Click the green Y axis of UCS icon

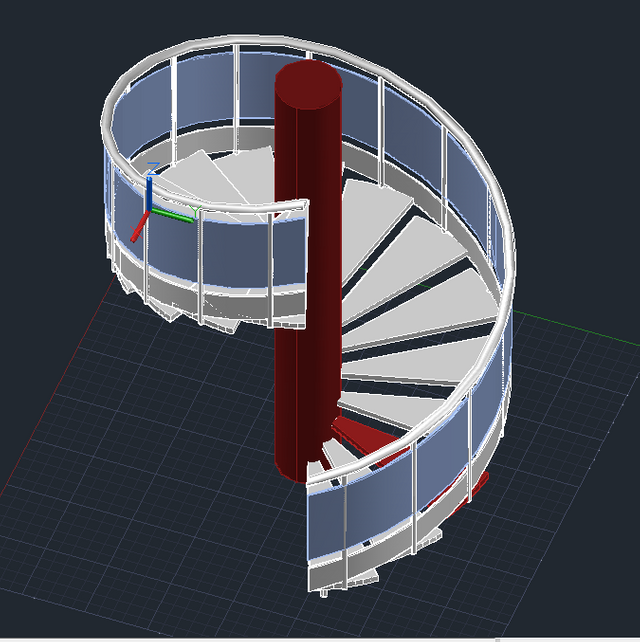(172, 216)
